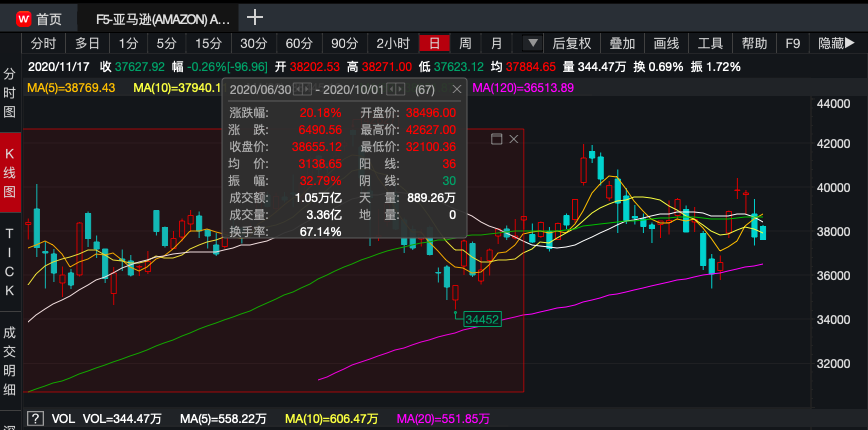
Task: Maximize the selected range box via square icon
Action: point(496,138)
